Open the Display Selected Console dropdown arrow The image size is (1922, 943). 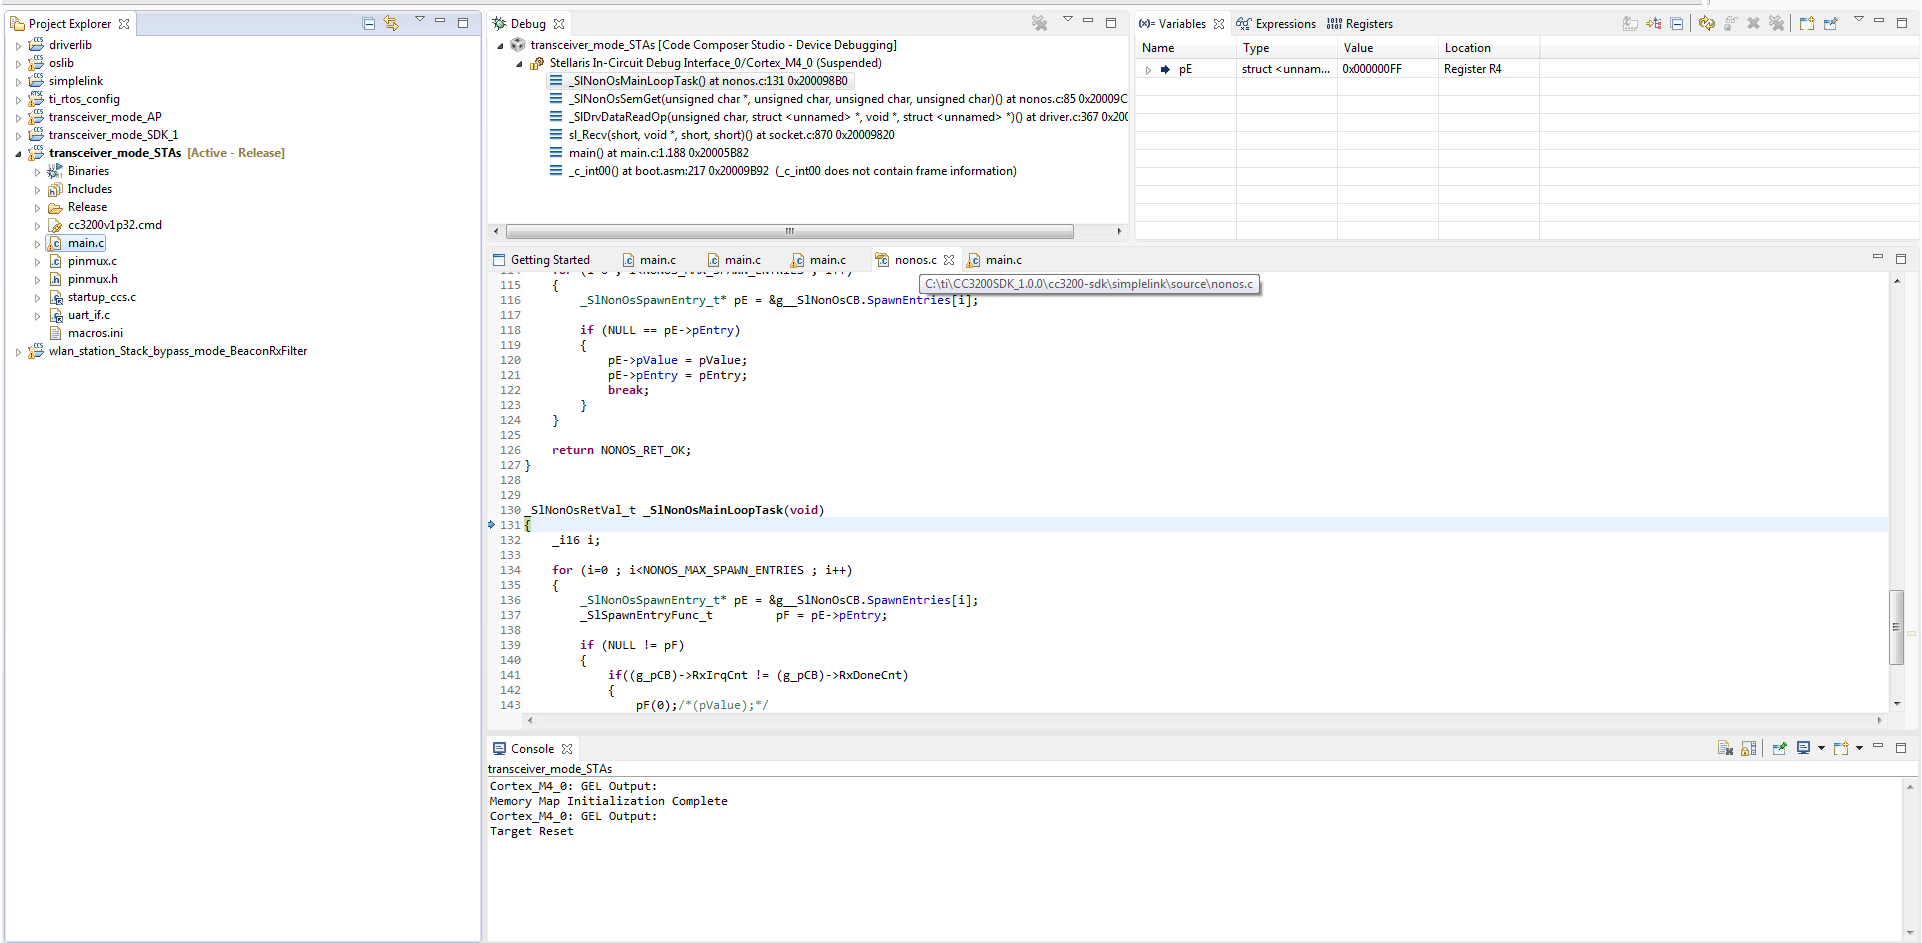pos(1821,748)
